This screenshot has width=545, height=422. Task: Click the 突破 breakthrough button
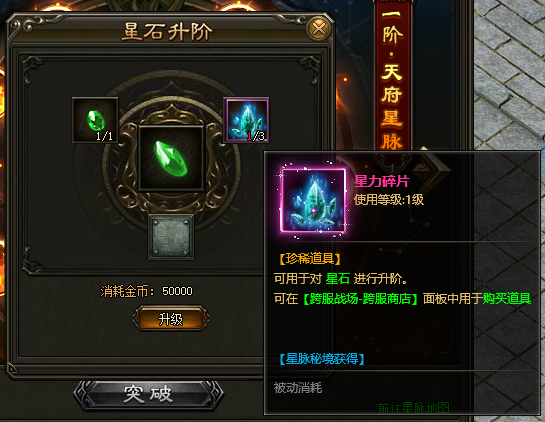(148, 395)
